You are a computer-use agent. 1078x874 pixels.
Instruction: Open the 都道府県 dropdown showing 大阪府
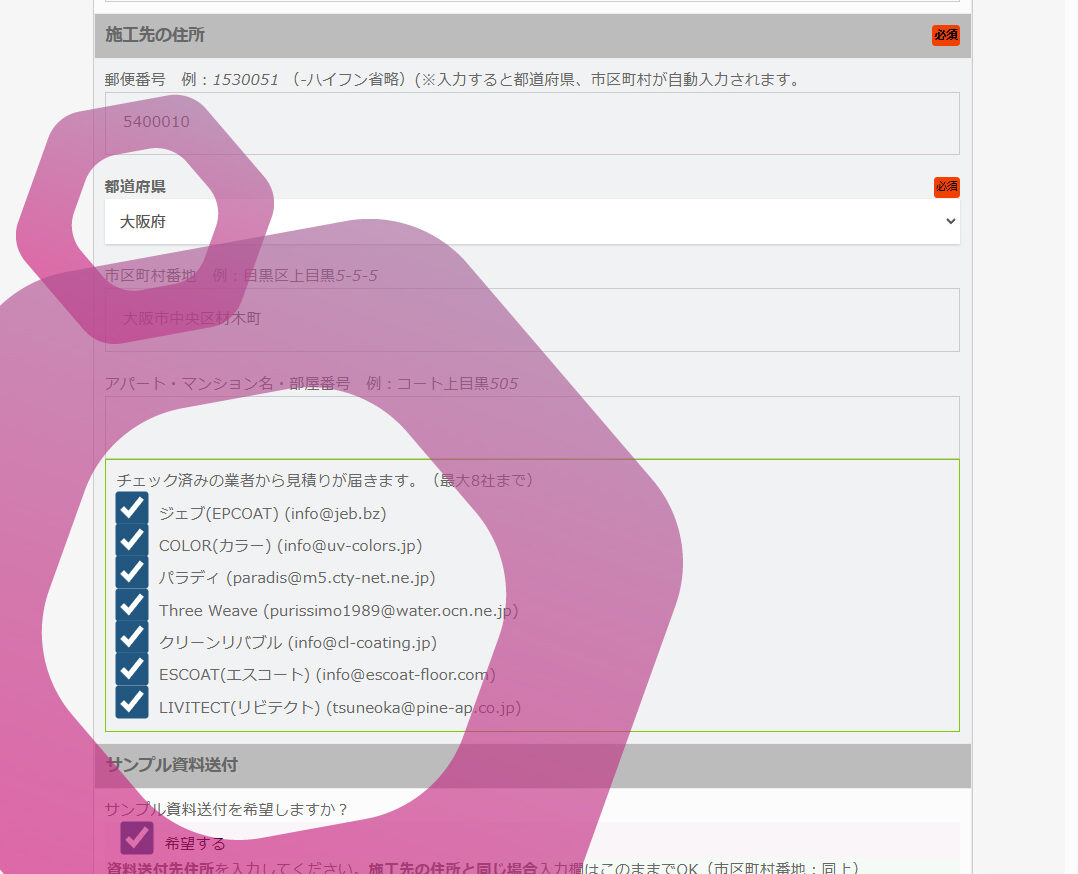(x=532, y=221)
